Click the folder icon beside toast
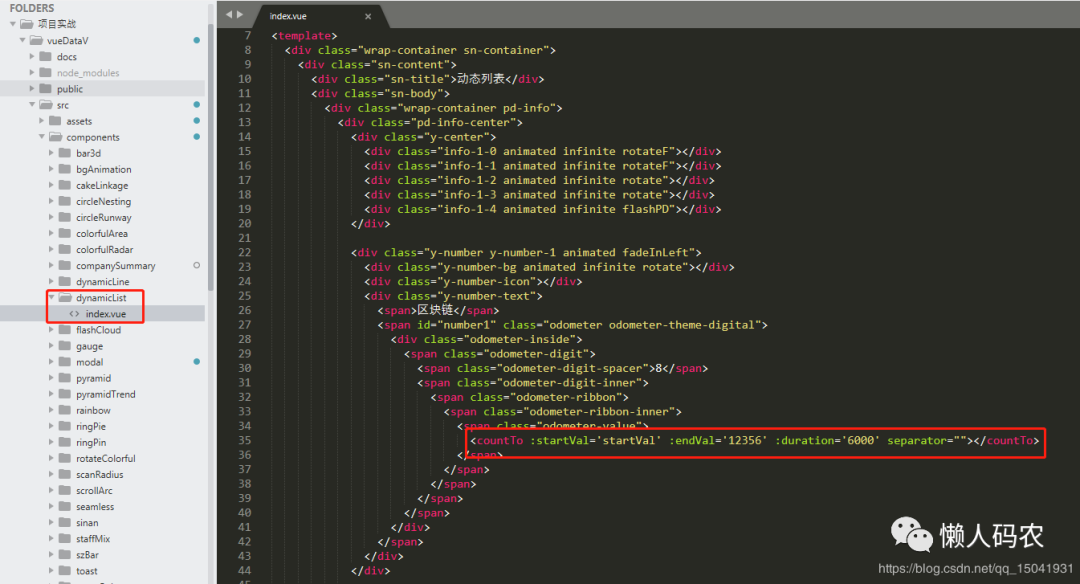The width and height of the screenshot is (1080, 584). click(x=65, y=571)
